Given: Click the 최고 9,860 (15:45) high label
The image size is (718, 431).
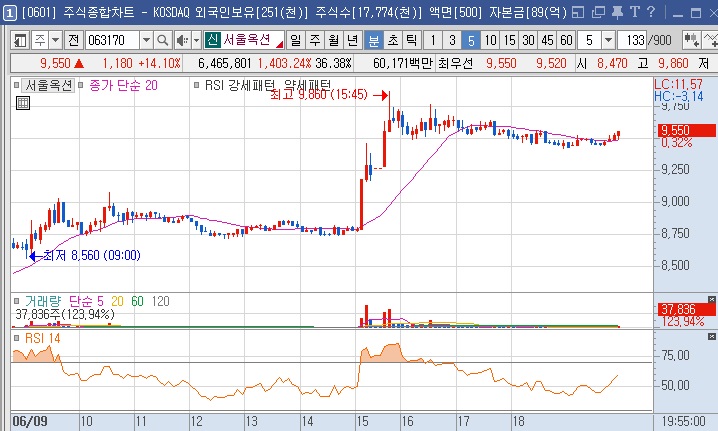Looking at the screenshot, I should coord(319,94).
